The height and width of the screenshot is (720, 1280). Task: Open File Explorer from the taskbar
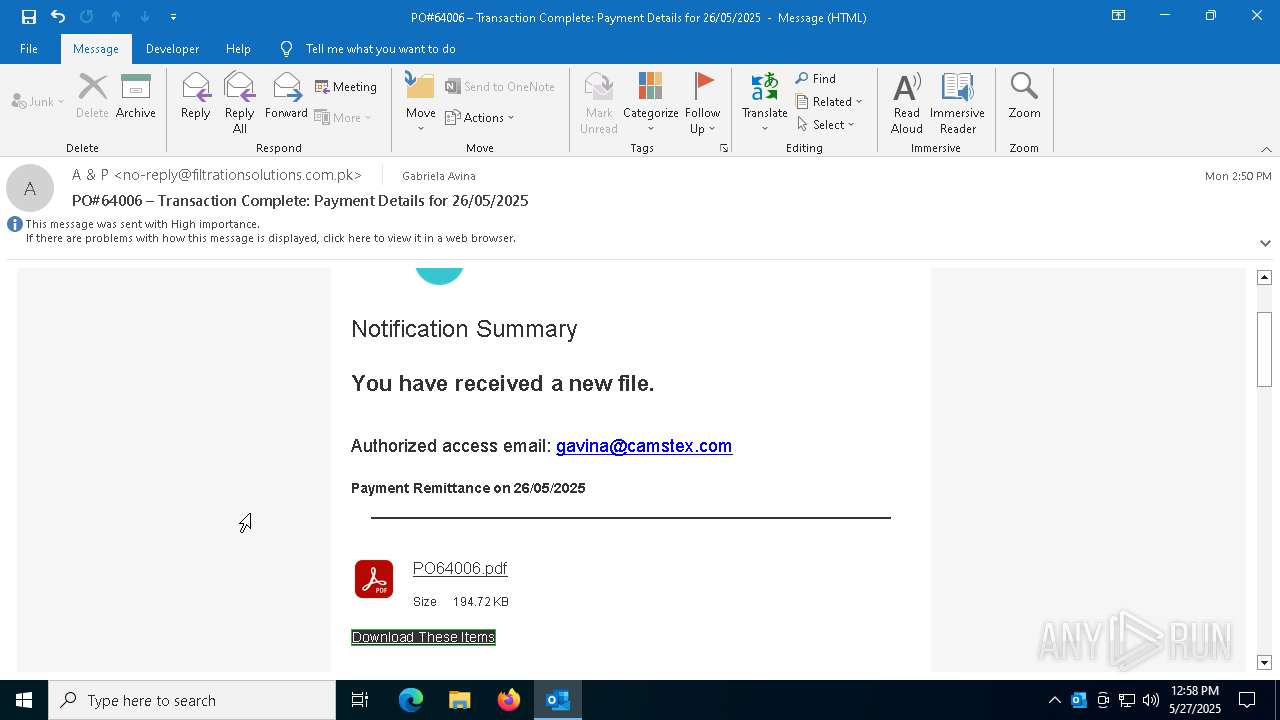[460, 700]
